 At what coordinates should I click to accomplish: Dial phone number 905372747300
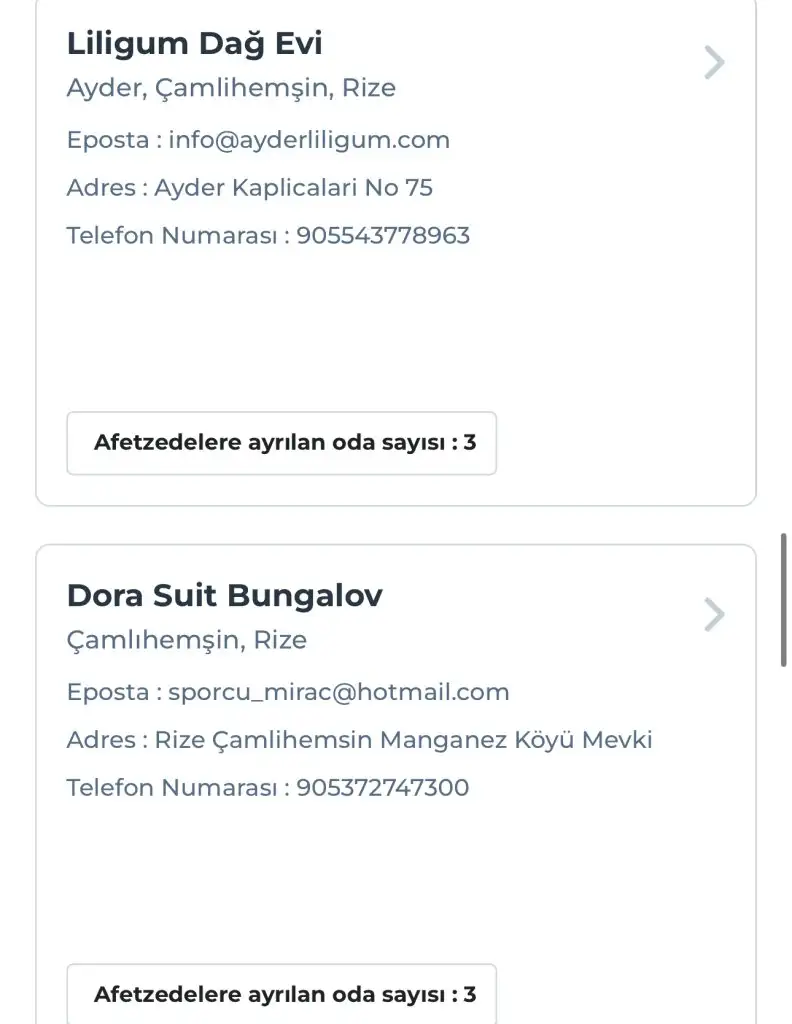tap(383, 788)
